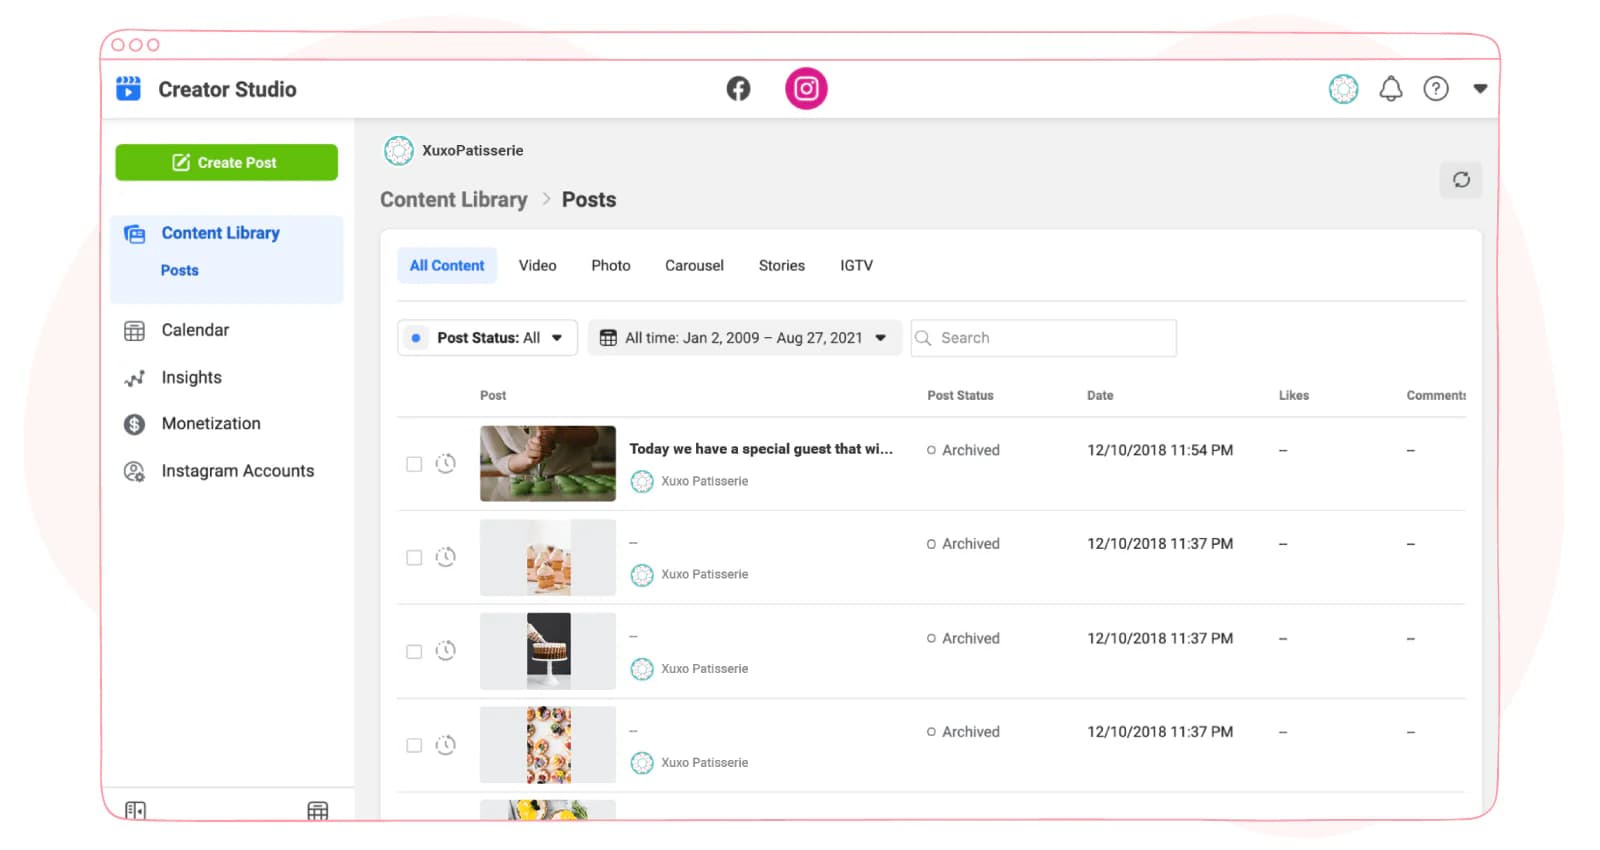Check the box for the cupcakes post row
The image size is (1600, 850).
click(x=414, y=558)
